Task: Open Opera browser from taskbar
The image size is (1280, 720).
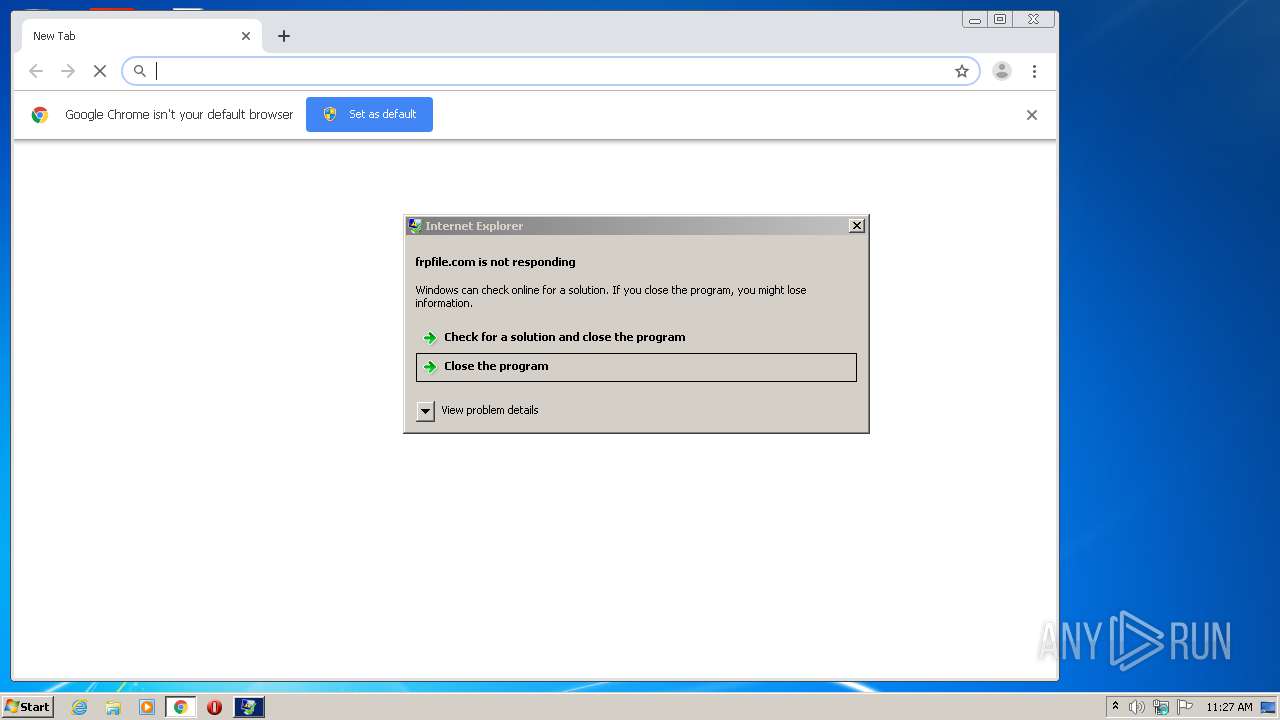Action: click(x=214, y=707)
